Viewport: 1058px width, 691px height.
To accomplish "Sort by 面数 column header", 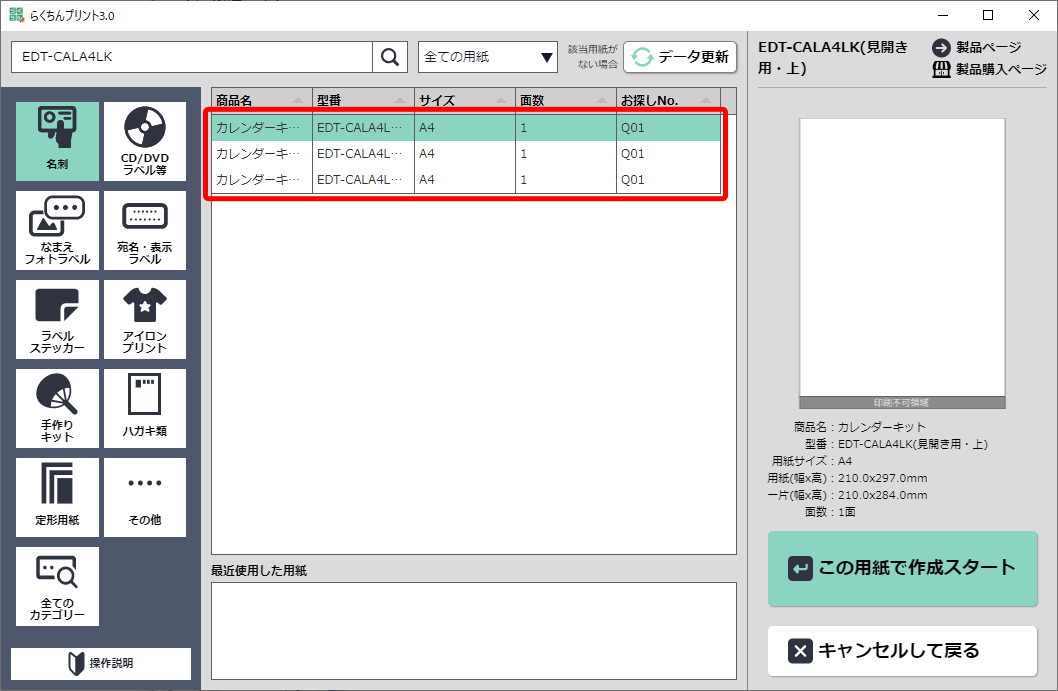I will point(566,101).
